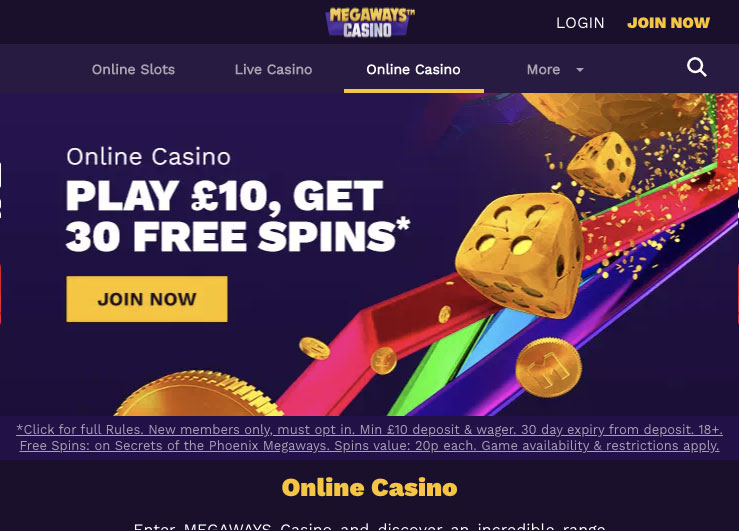Open the Live Casino tab
Screen dimensions: 739x531
(273, 70)
